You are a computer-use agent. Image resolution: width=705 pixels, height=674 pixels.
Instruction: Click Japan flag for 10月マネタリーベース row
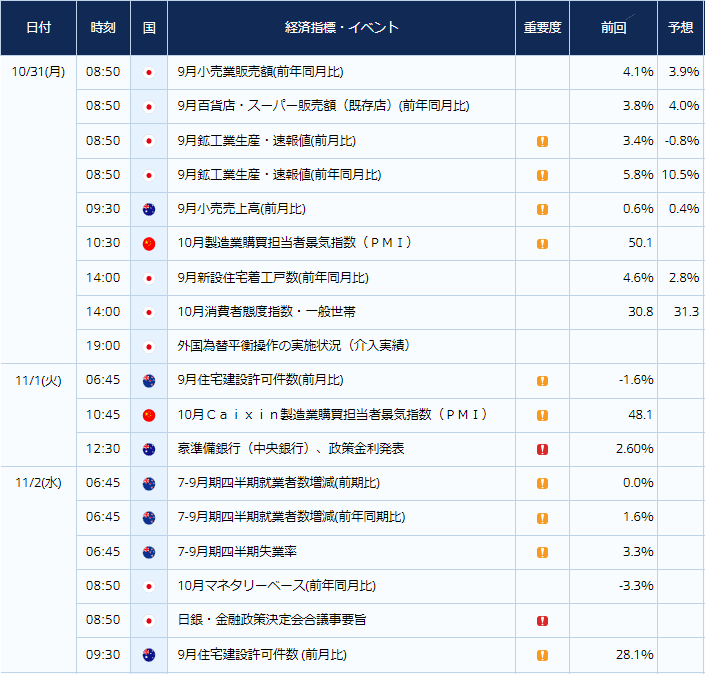(x=149, y=586)
